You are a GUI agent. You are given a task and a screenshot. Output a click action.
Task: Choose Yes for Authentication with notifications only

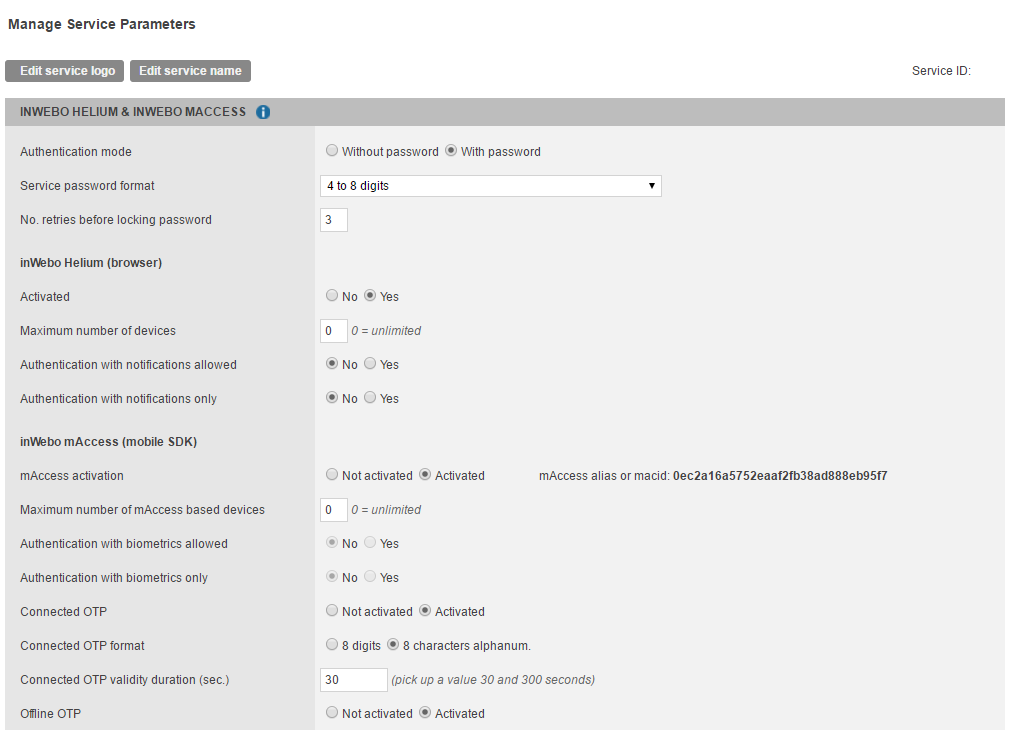(x=370, y=399)
